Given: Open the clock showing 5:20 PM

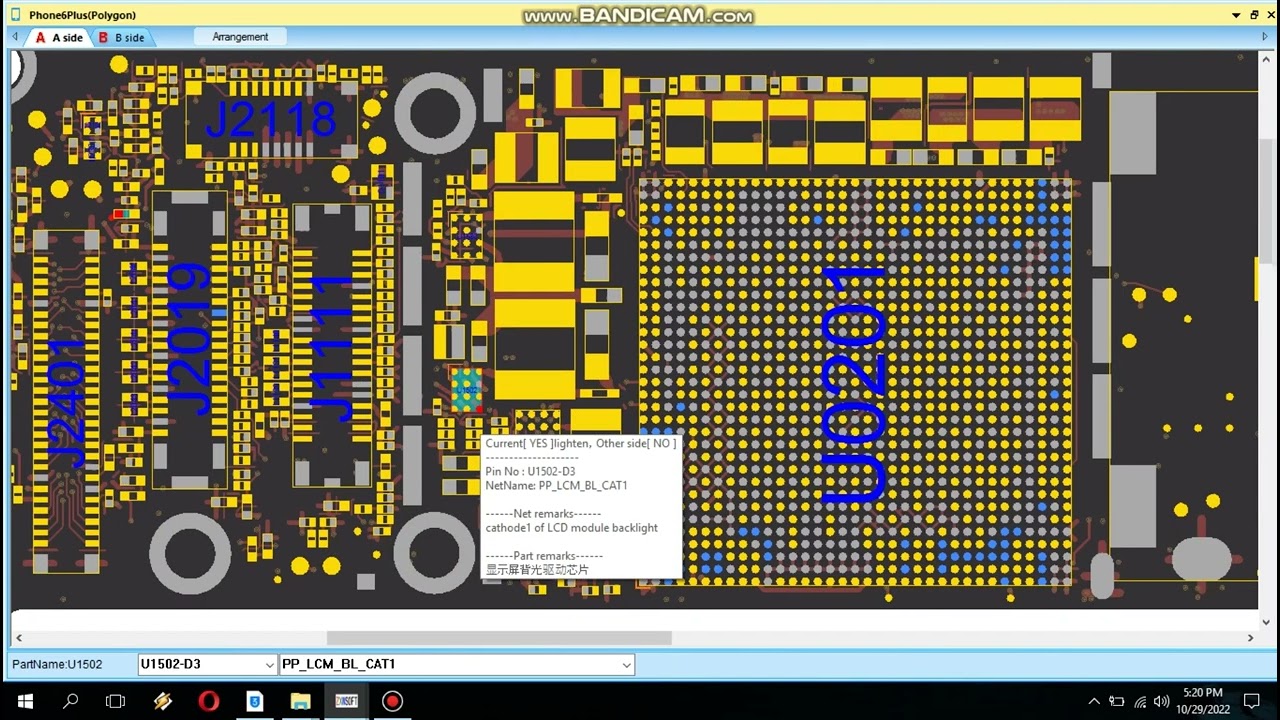Looking at the screenshot, I should click(1202, 701).
